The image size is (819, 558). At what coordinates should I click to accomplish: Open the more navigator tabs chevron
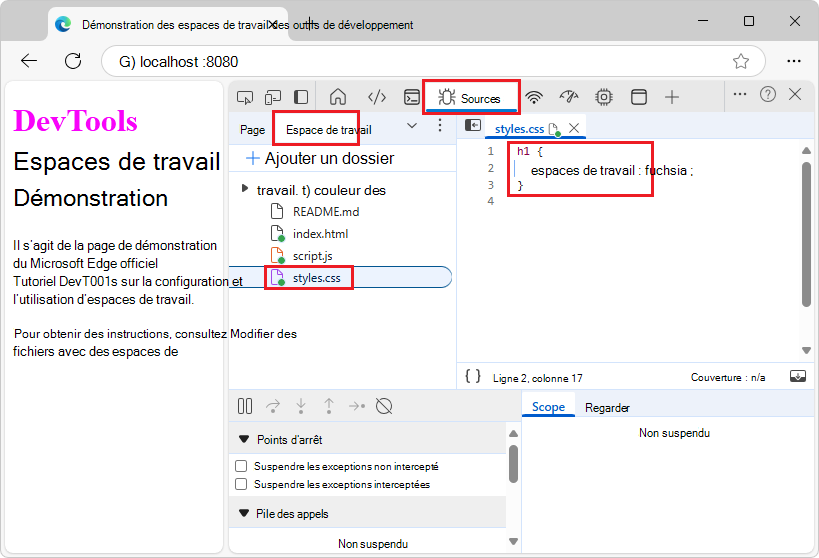coord(412,125)
